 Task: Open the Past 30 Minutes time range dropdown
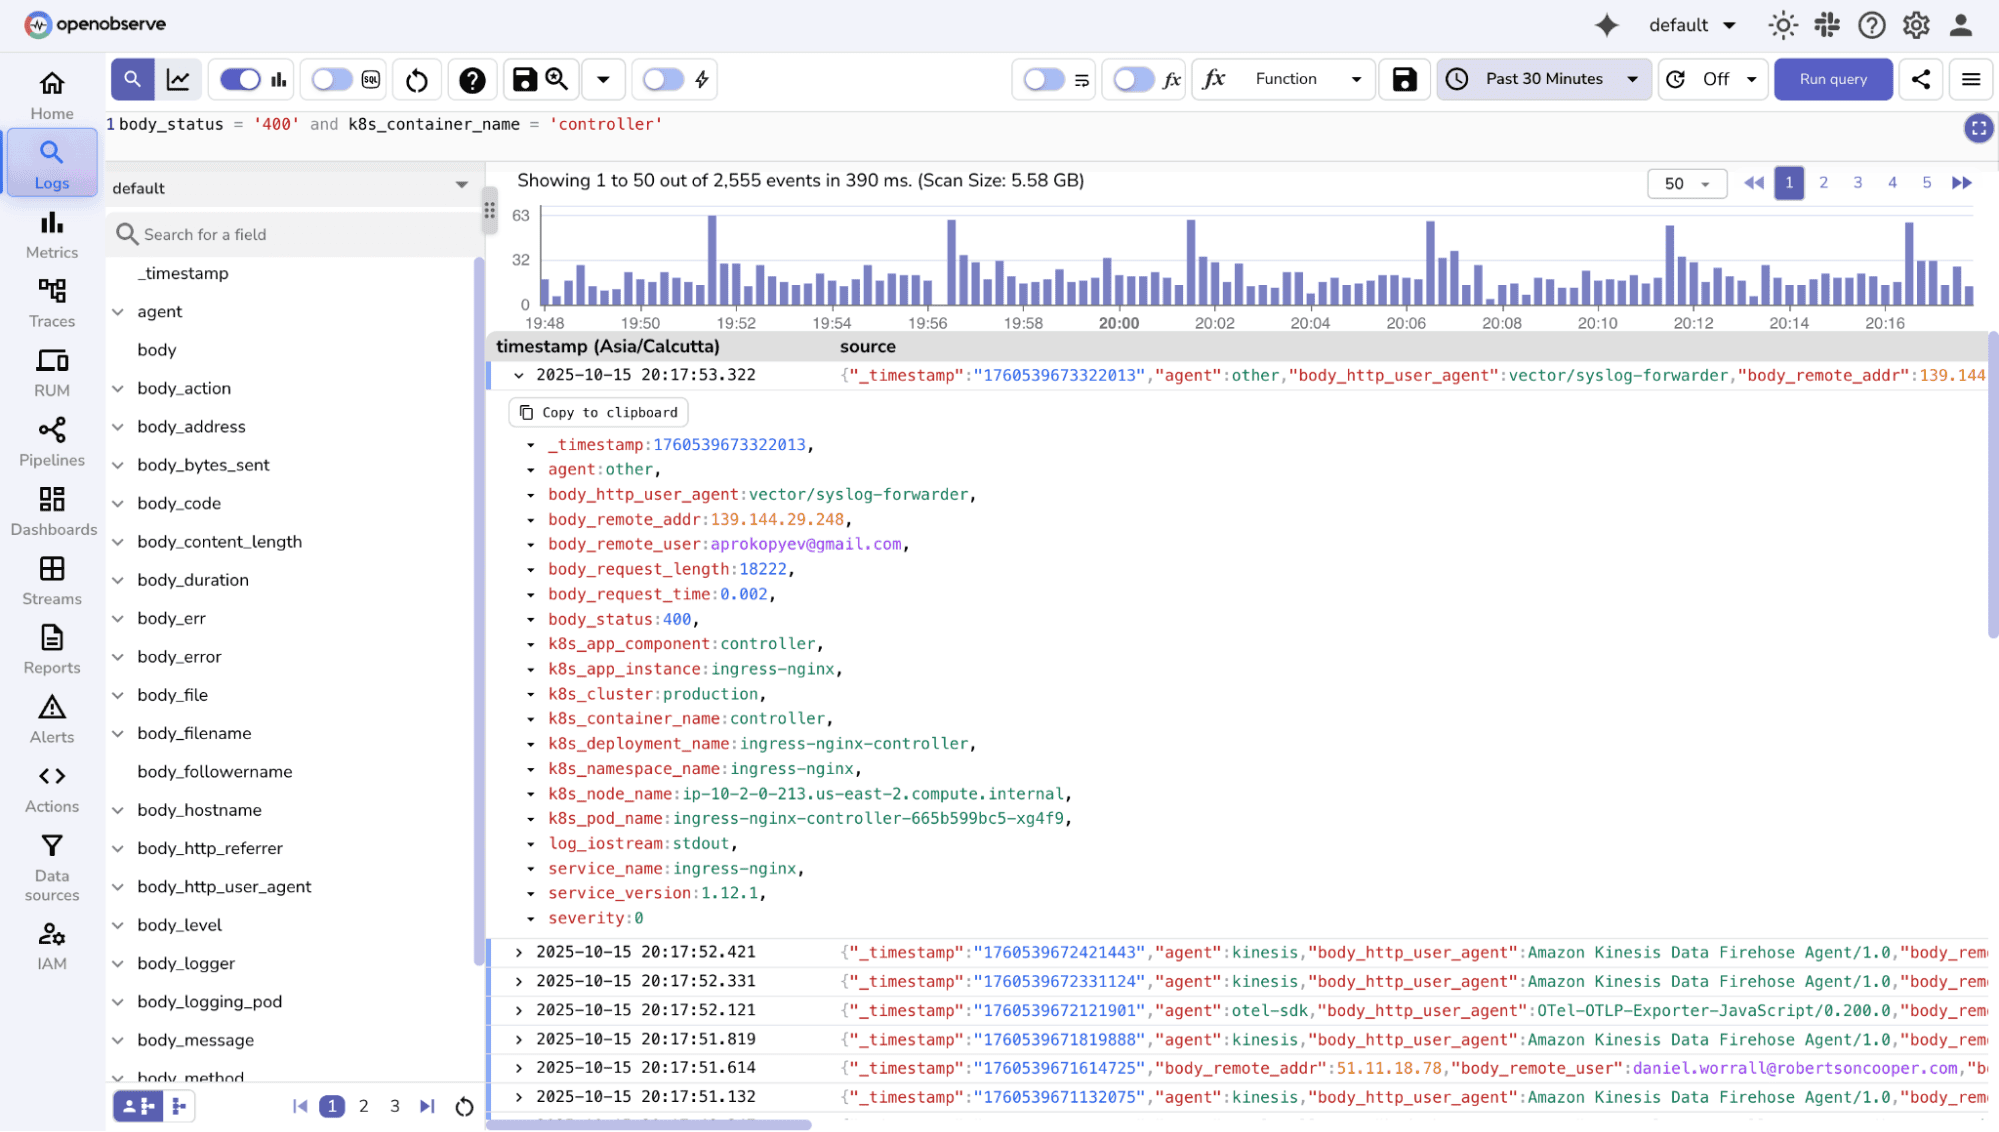pyautogui.click(x=1543, y=78)
